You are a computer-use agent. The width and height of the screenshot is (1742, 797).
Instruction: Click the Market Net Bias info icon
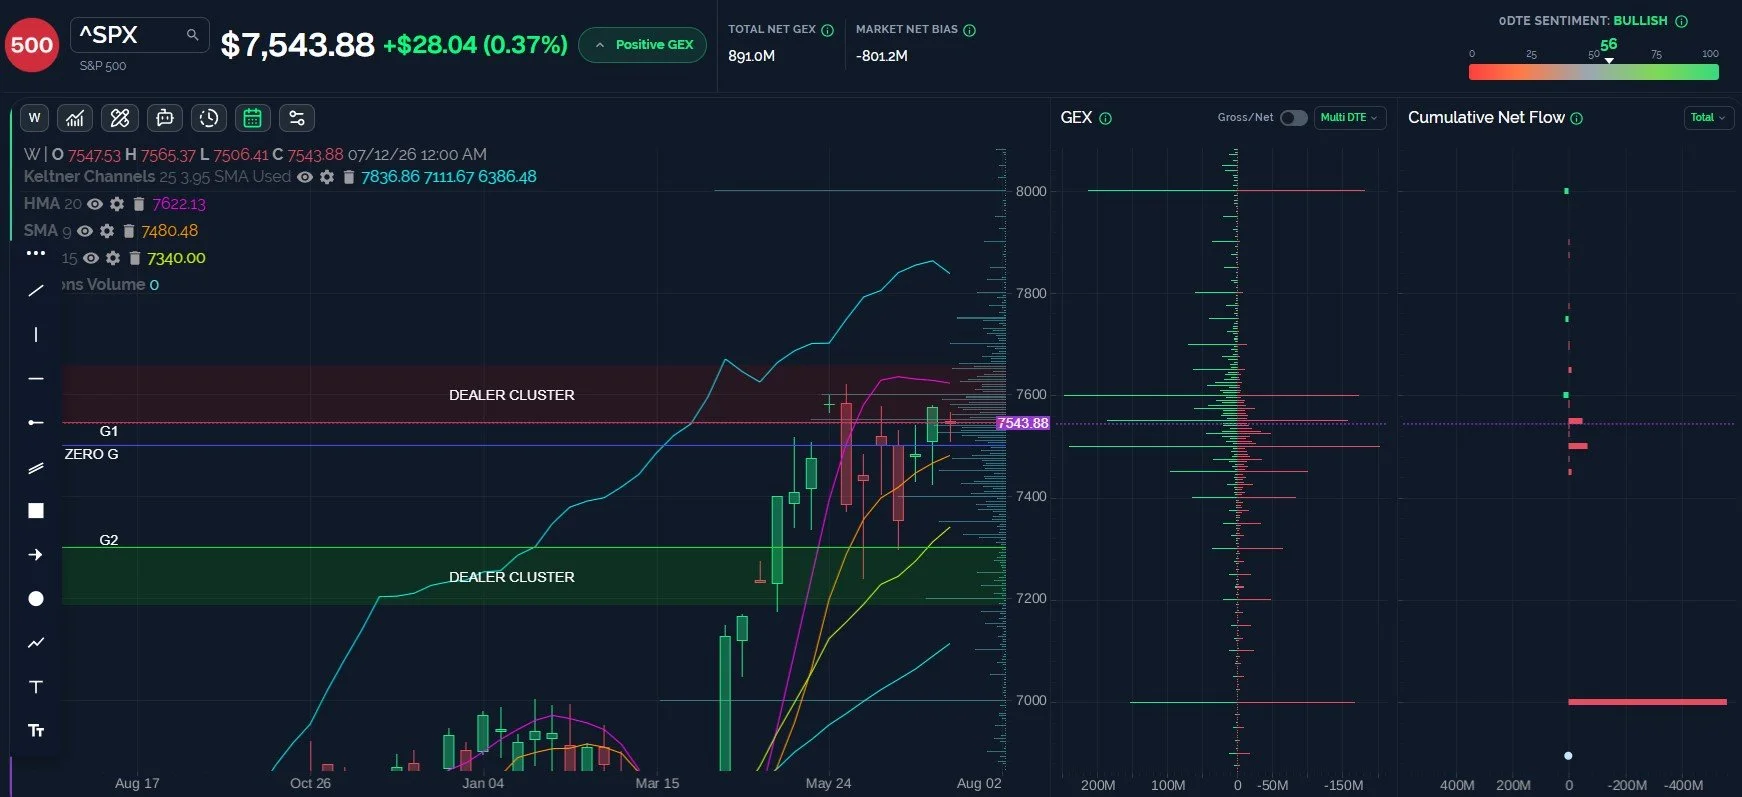969,30
